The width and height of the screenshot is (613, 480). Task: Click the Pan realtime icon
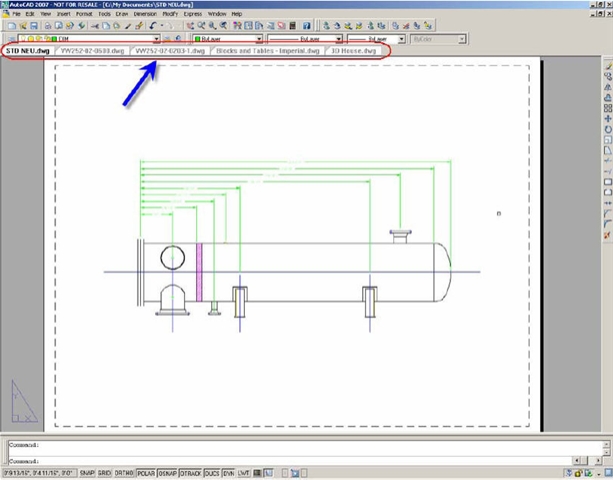pyautogui.click(x=190, y=26)
